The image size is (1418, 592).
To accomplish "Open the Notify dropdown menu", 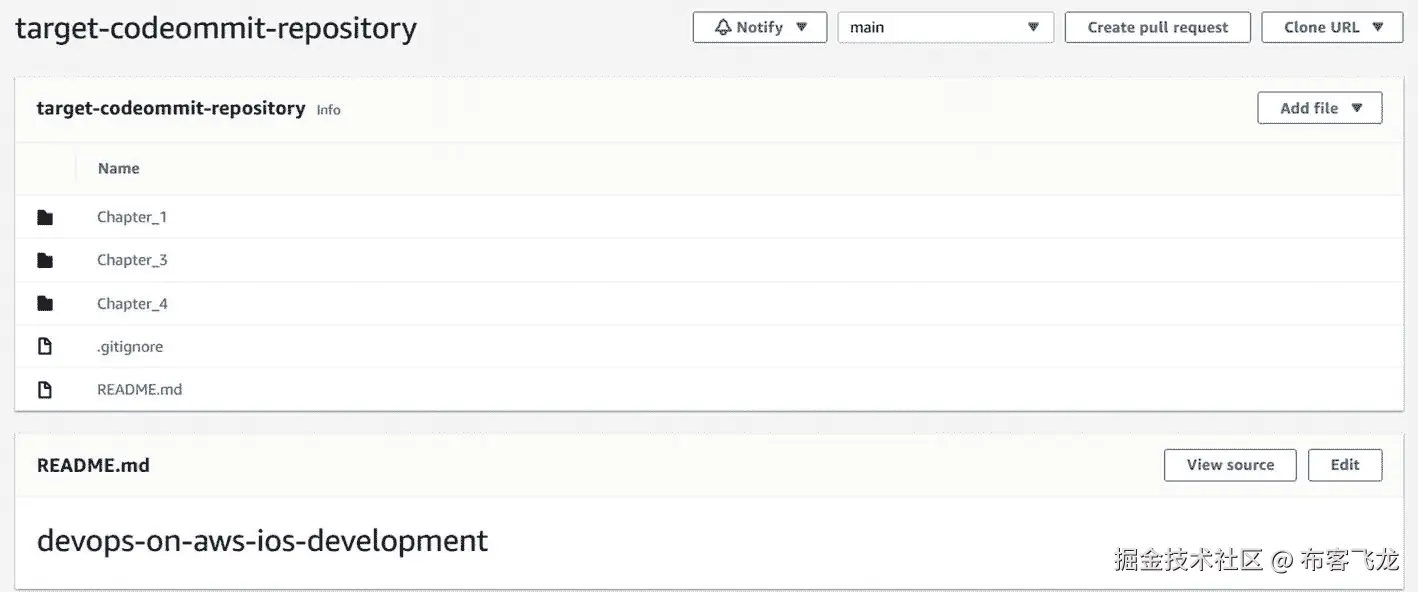I will 760,28.
